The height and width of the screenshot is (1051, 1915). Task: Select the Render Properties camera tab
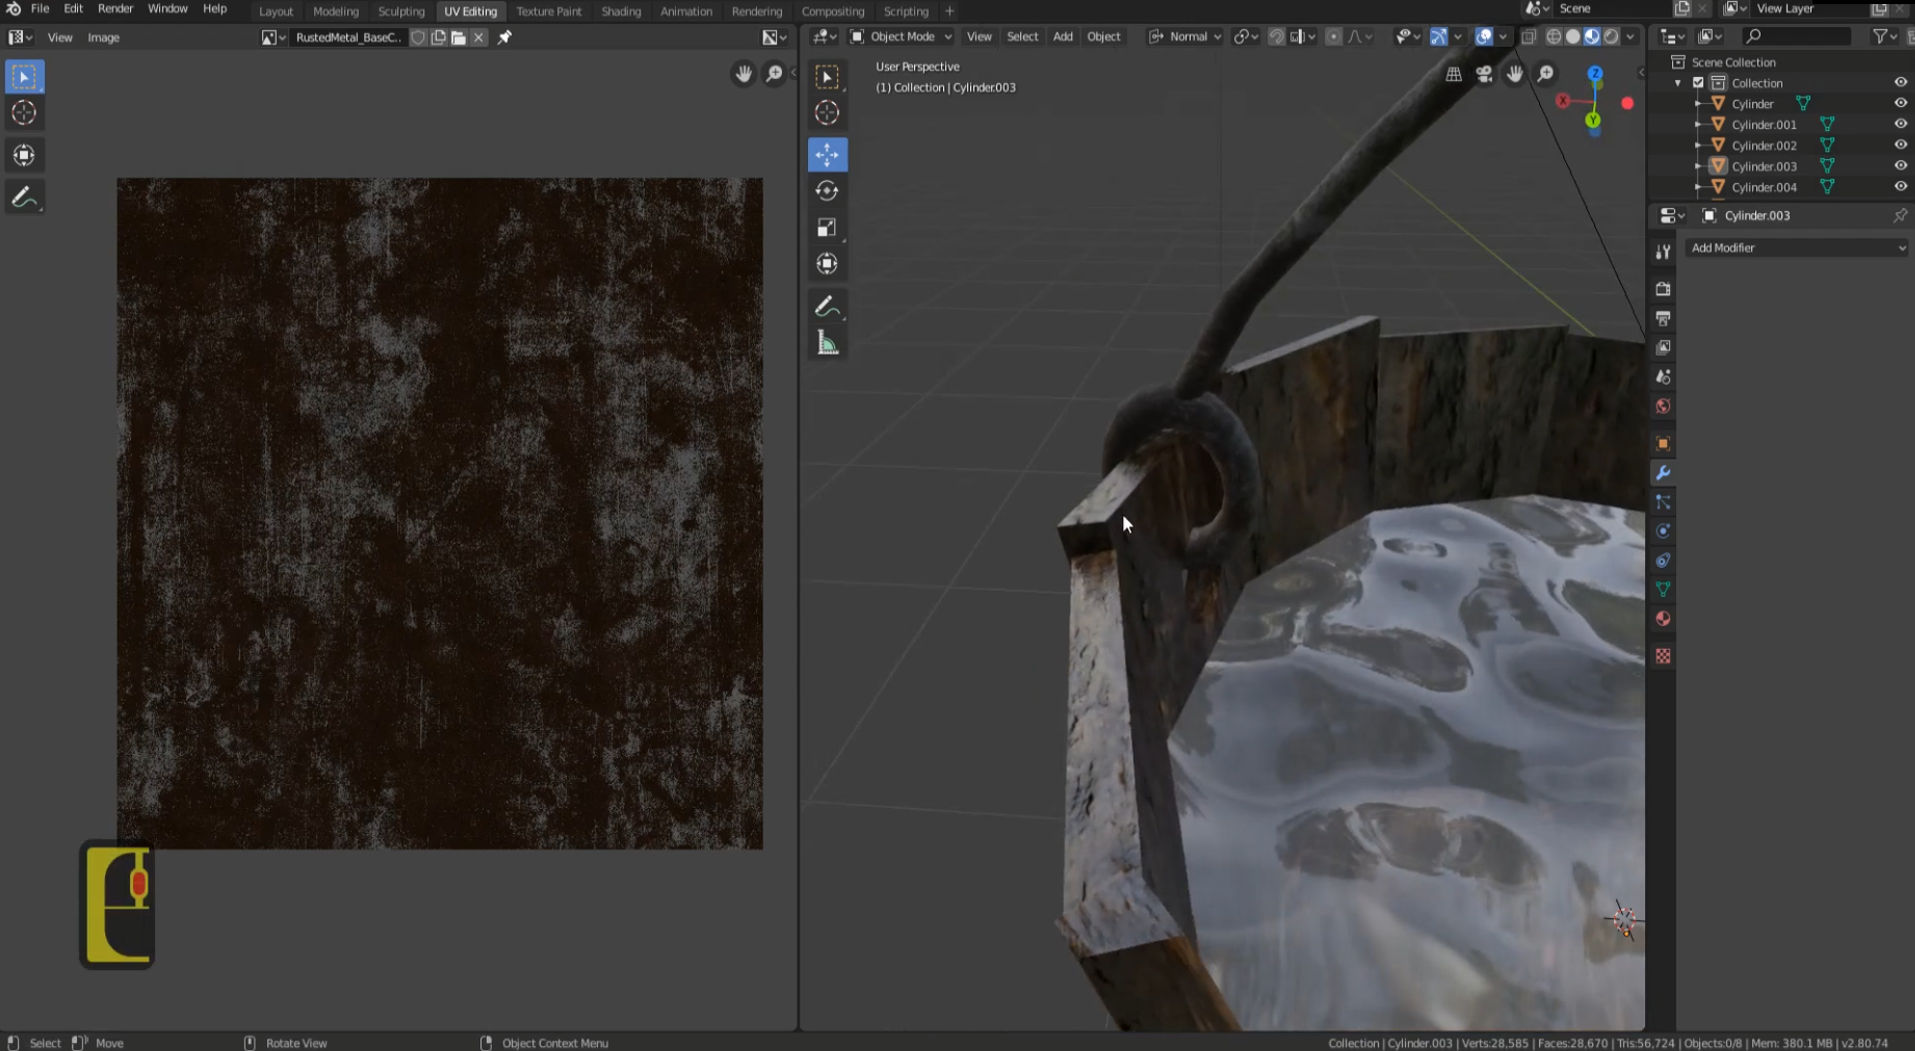[x=1663, y=289]
